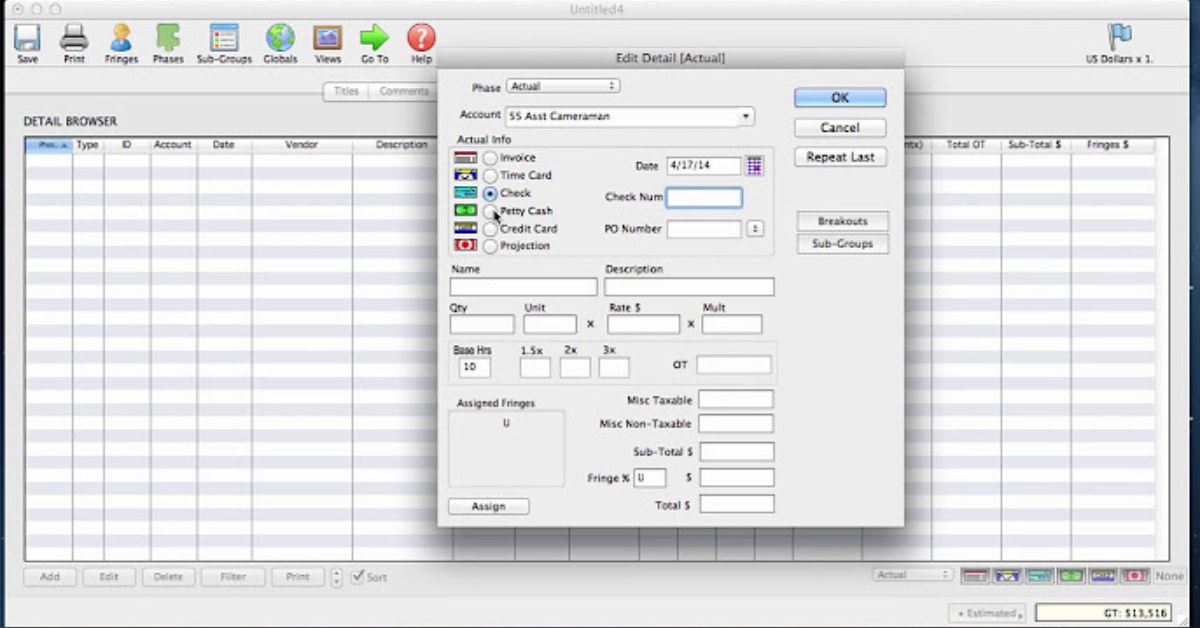Click the Projection icon in dialog

pyautogui.click(x=465, y=245)
